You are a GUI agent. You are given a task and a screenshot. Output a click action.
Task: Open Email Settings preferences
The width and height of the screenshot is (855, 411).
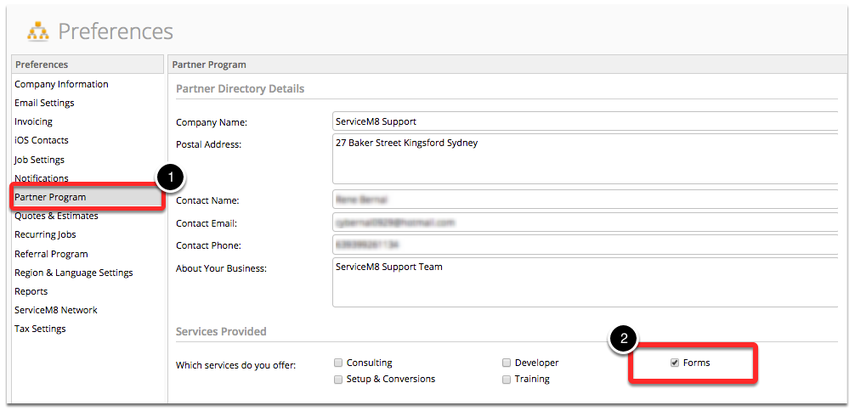coord(44,102)
